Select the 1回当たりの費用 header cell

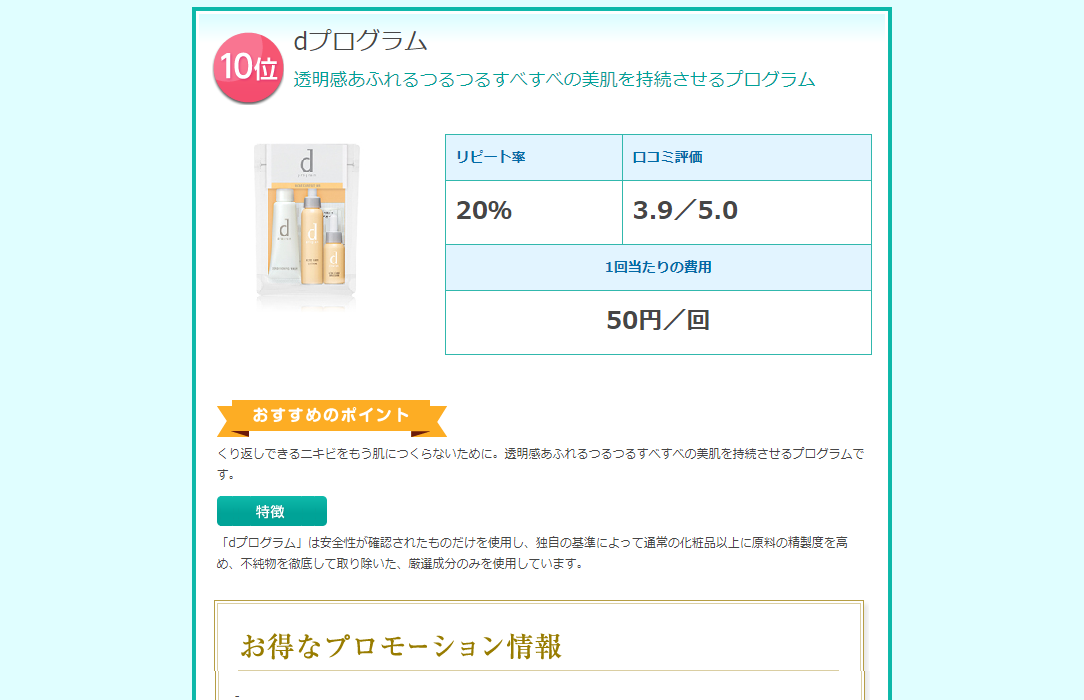pos(658,267)
